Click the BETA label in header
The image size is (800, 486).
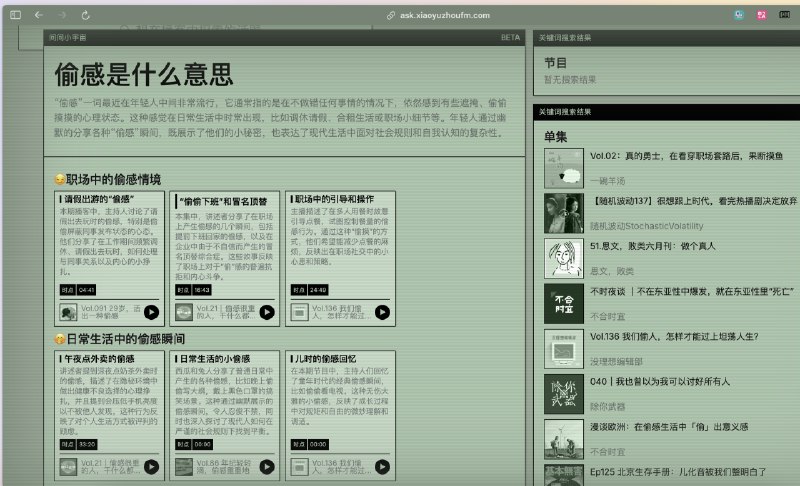click(x=510, y=37)
